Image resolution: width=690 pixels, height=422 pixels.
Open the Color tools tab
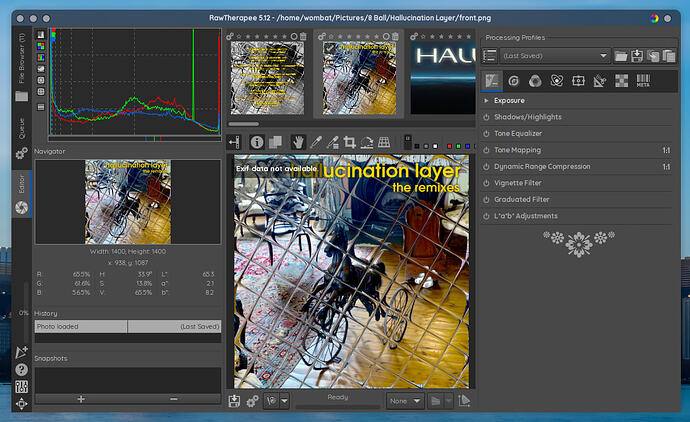tap(535, 81)
